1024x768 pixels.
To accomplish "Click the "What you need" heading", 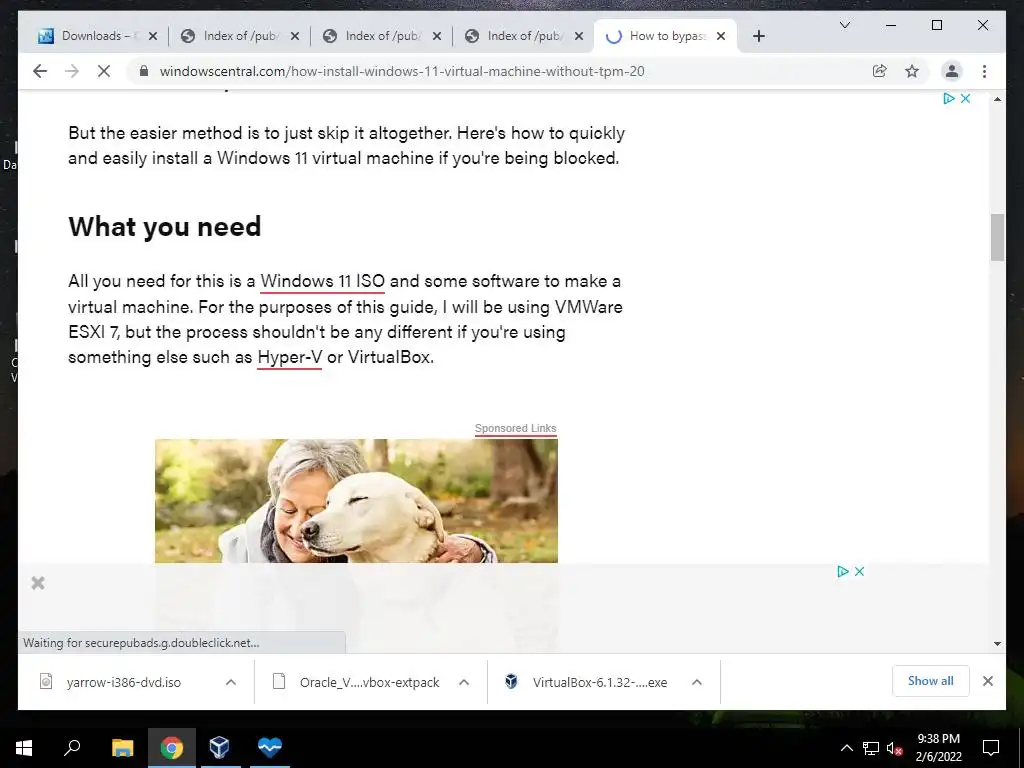I will click(165, 227).
